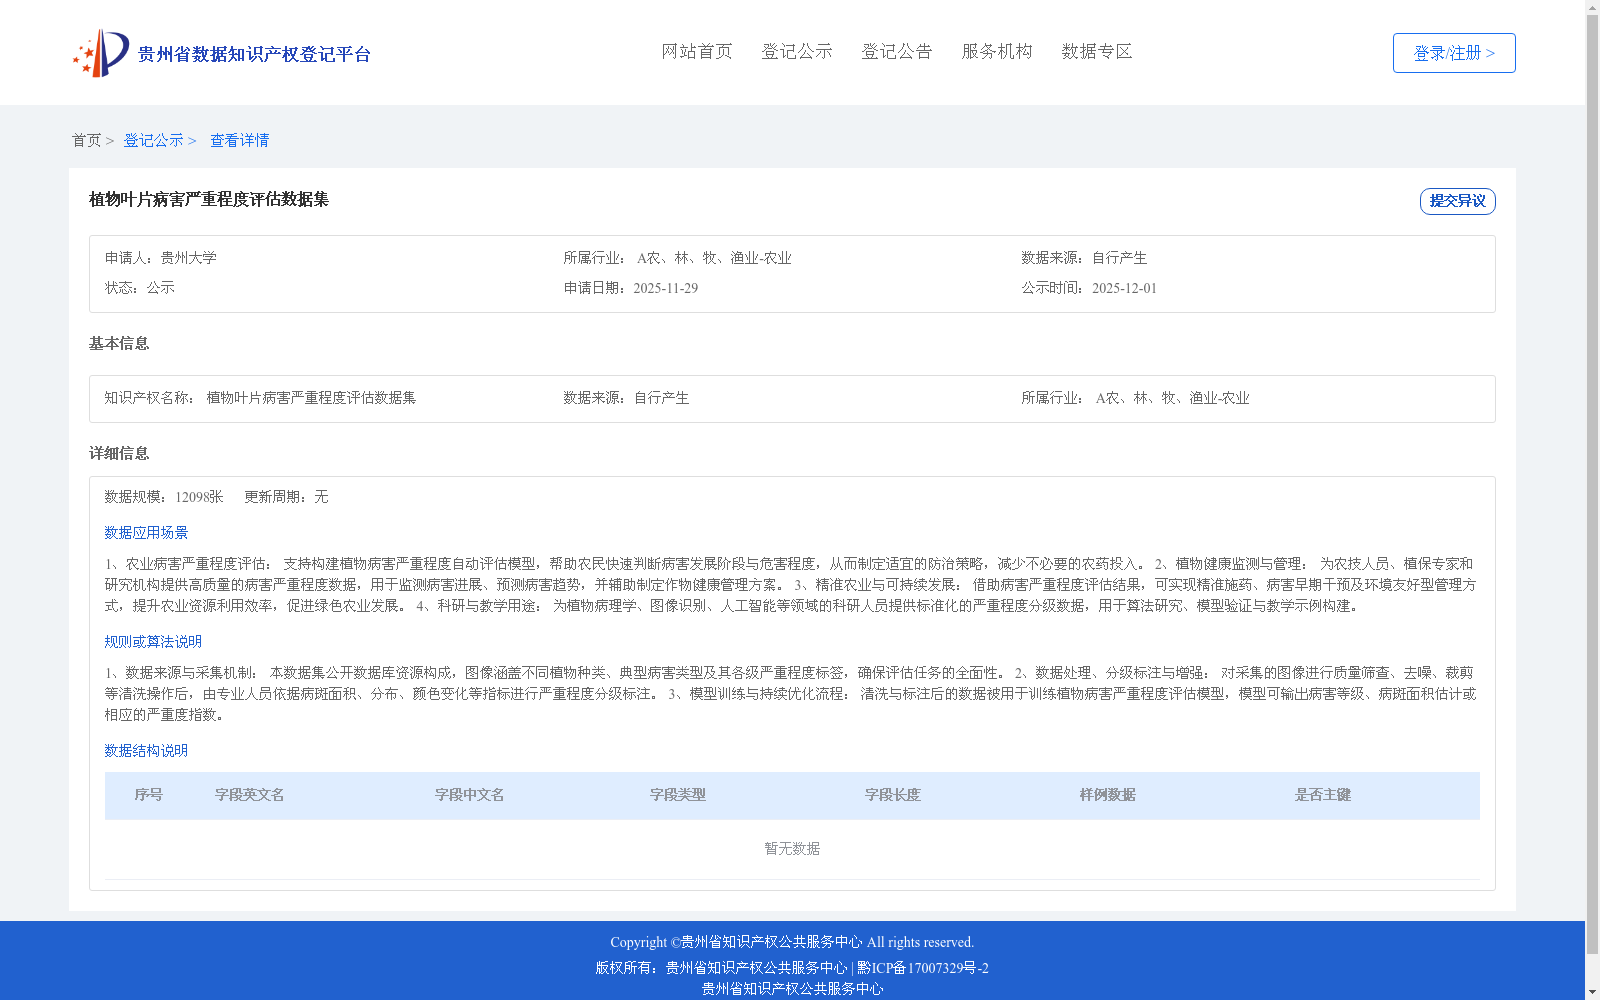Click the 是否主键 column header
The image size is (1600, 1000).
click(1323, 795)
